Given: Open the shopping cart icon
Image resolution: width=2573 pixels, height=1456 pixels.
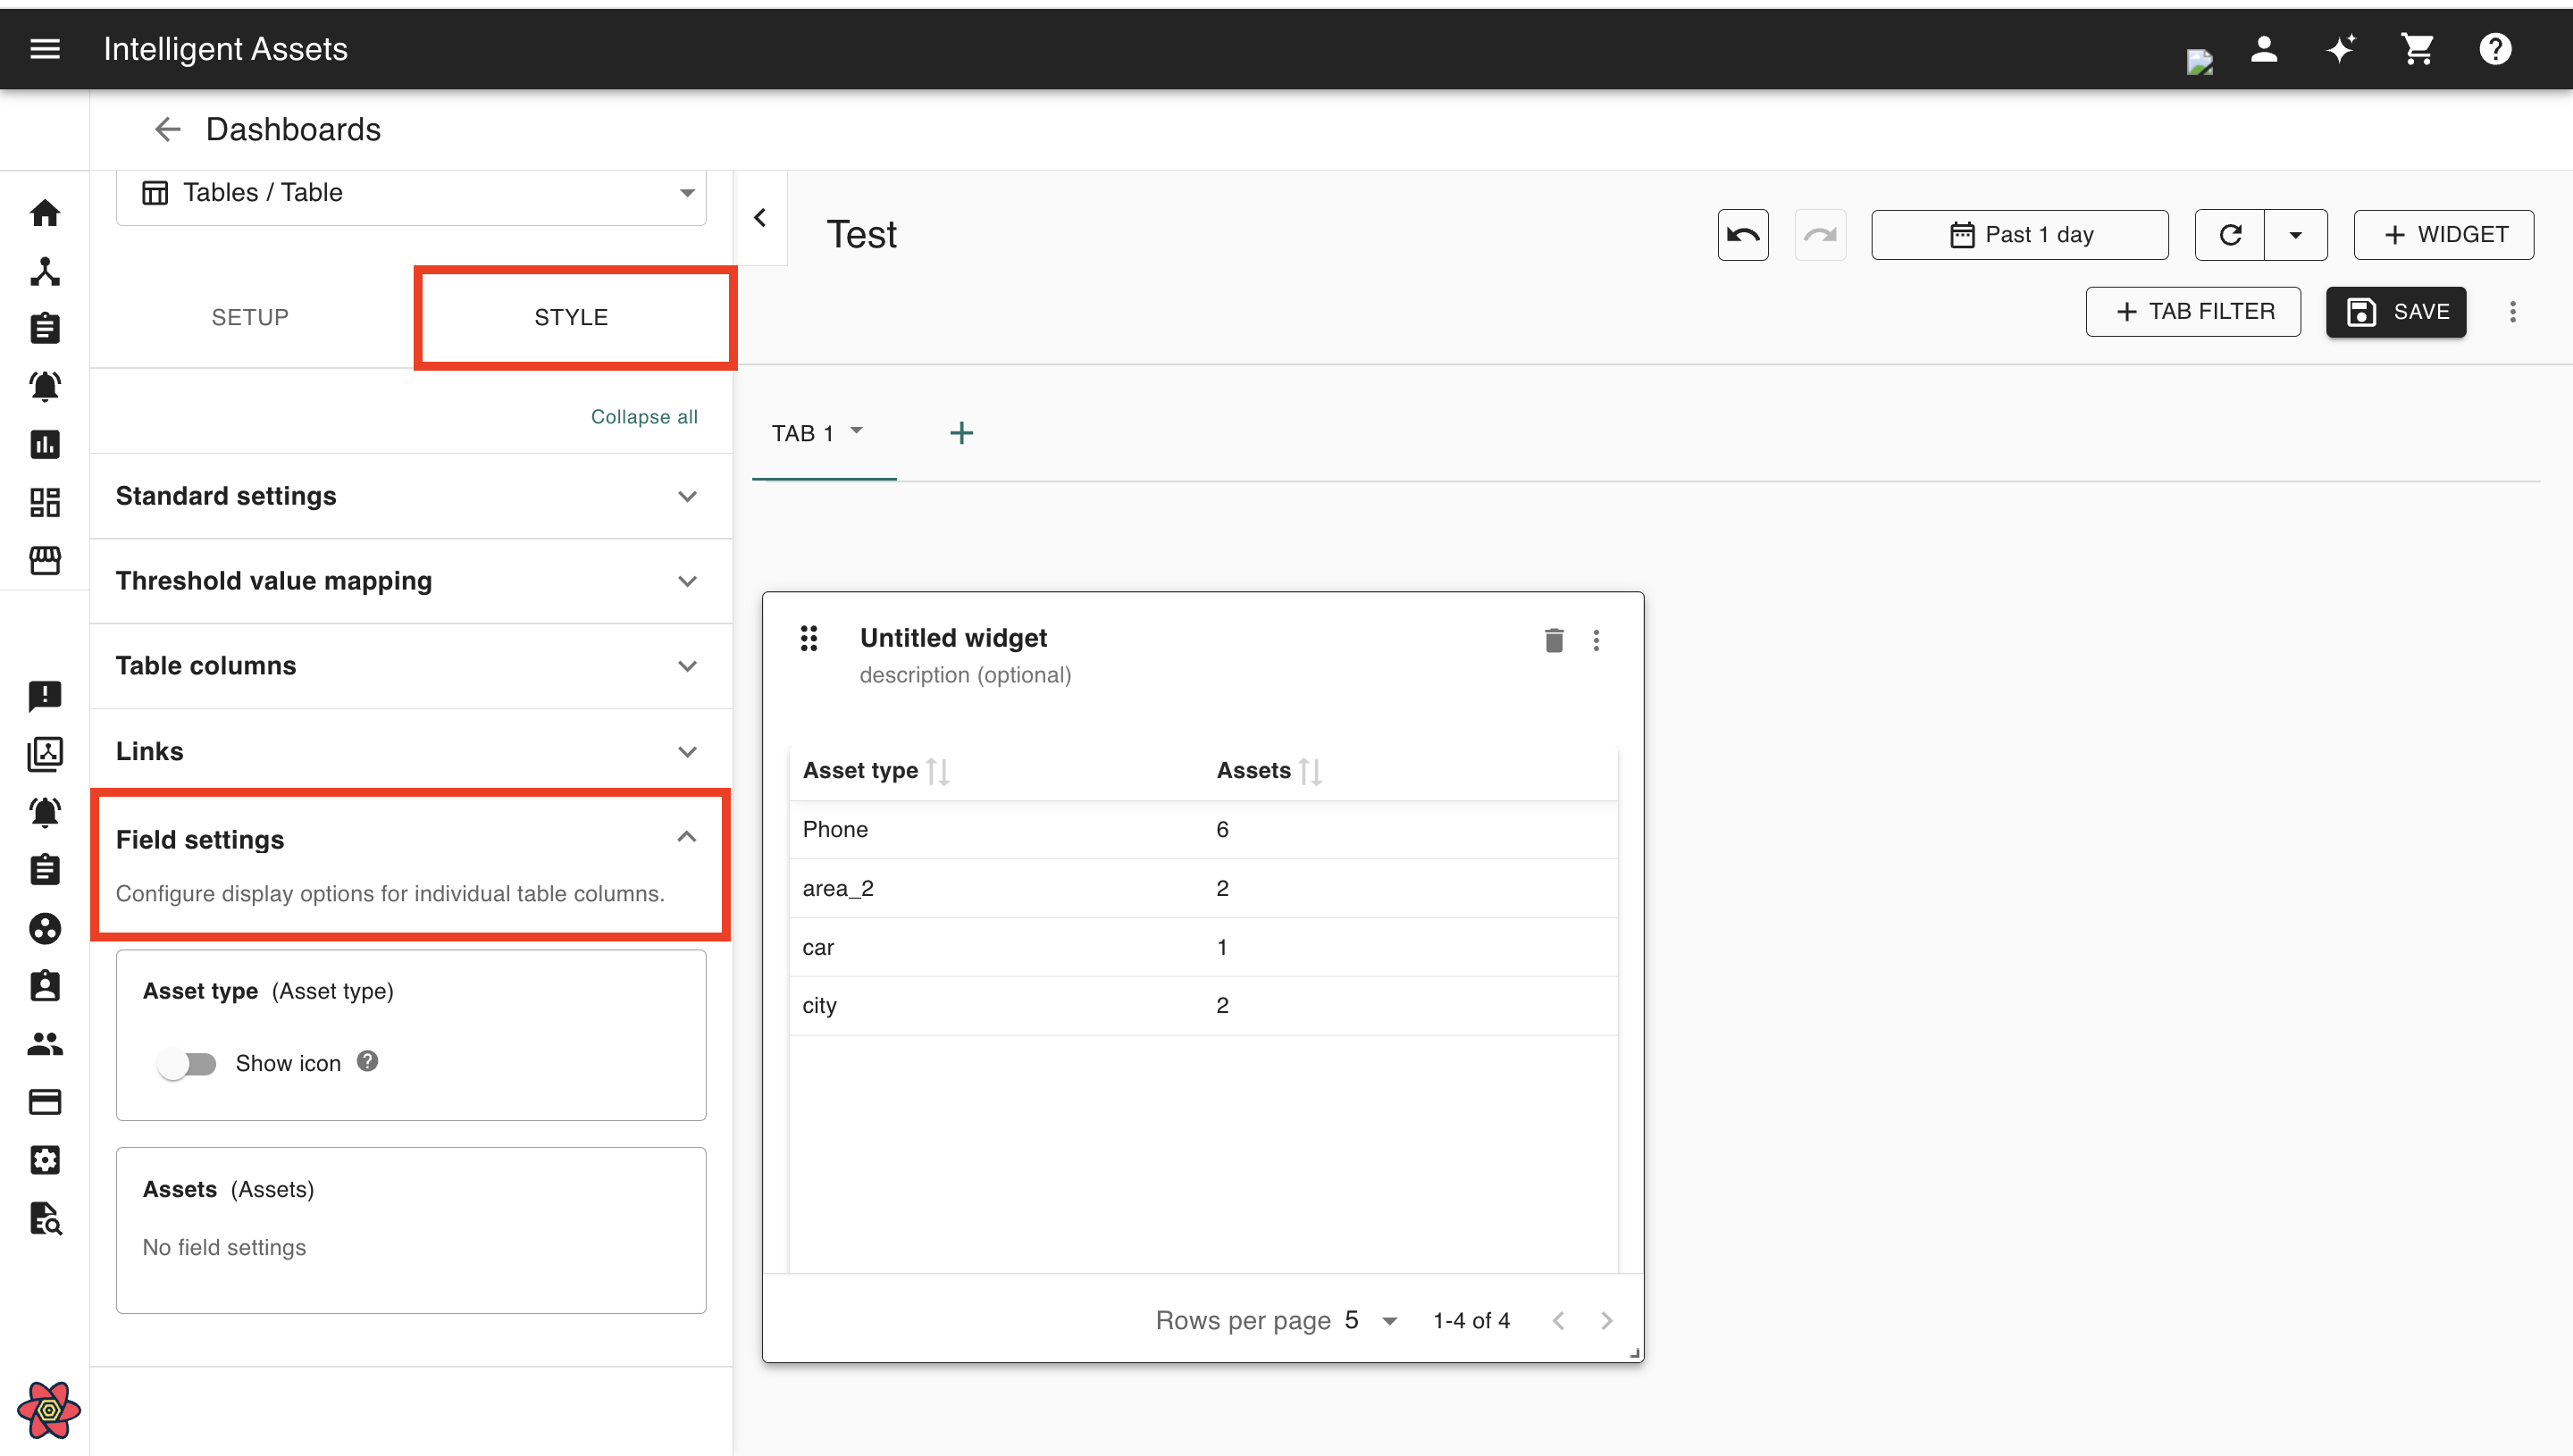Looking at the screenshot, I should click(2417, 49).
